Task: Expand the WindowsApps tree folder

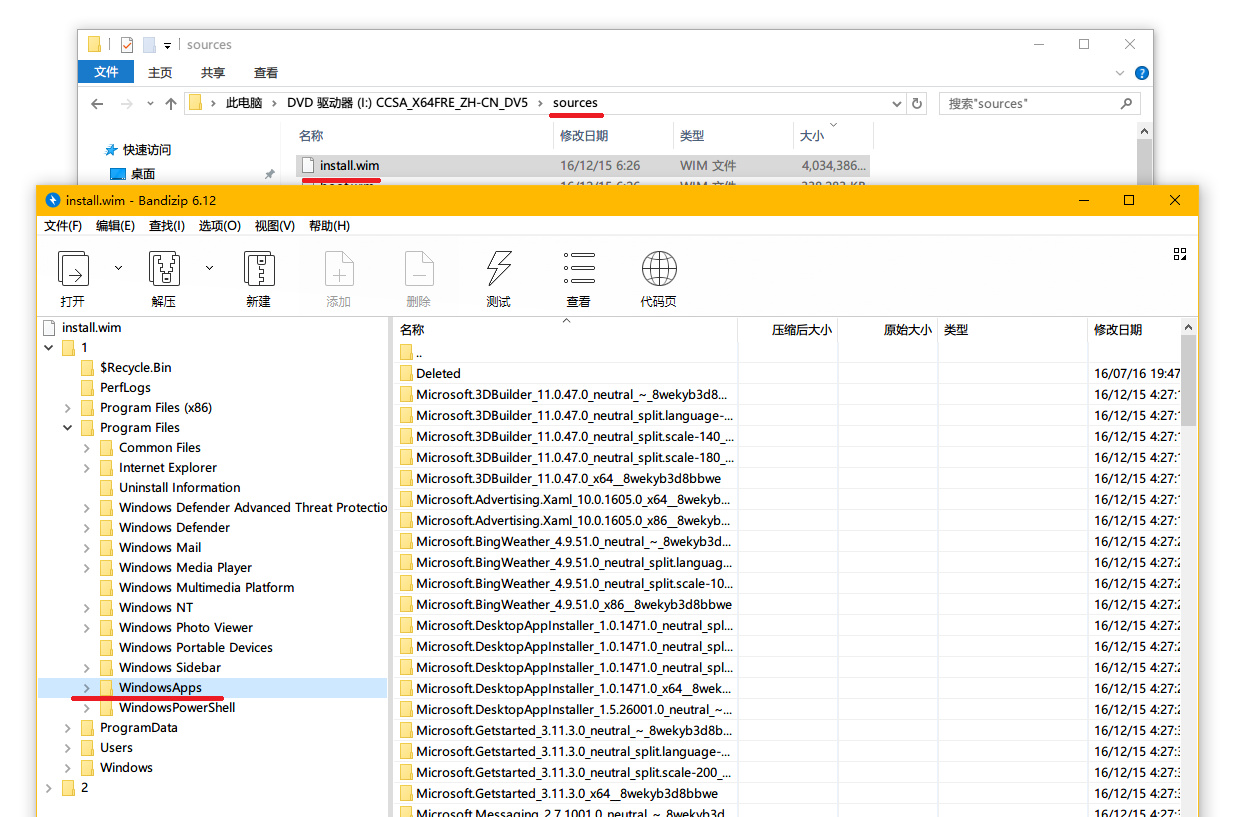Action: (x=87, y=688)
